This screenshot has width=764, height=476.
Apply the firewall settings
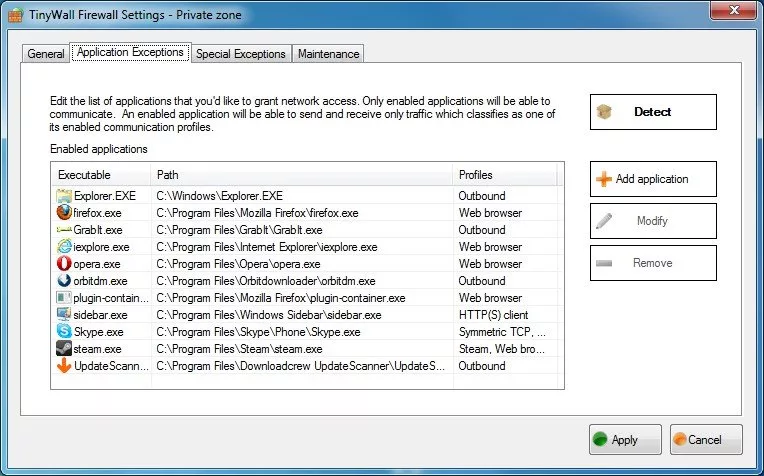point(625,439)
